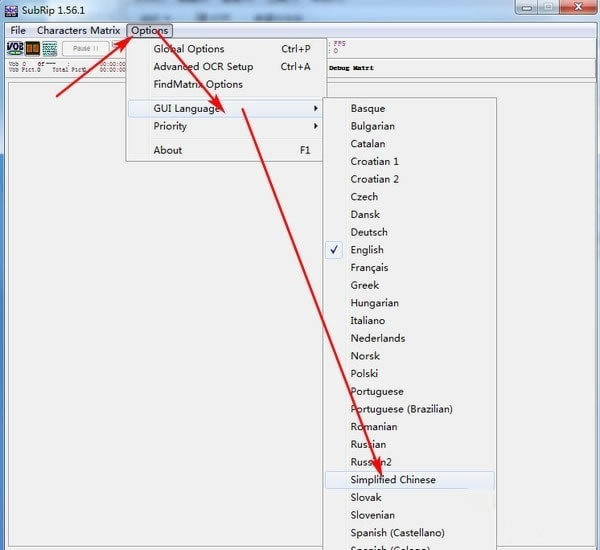
Task: Open Global Options dialog
Action: pos(189,49)
